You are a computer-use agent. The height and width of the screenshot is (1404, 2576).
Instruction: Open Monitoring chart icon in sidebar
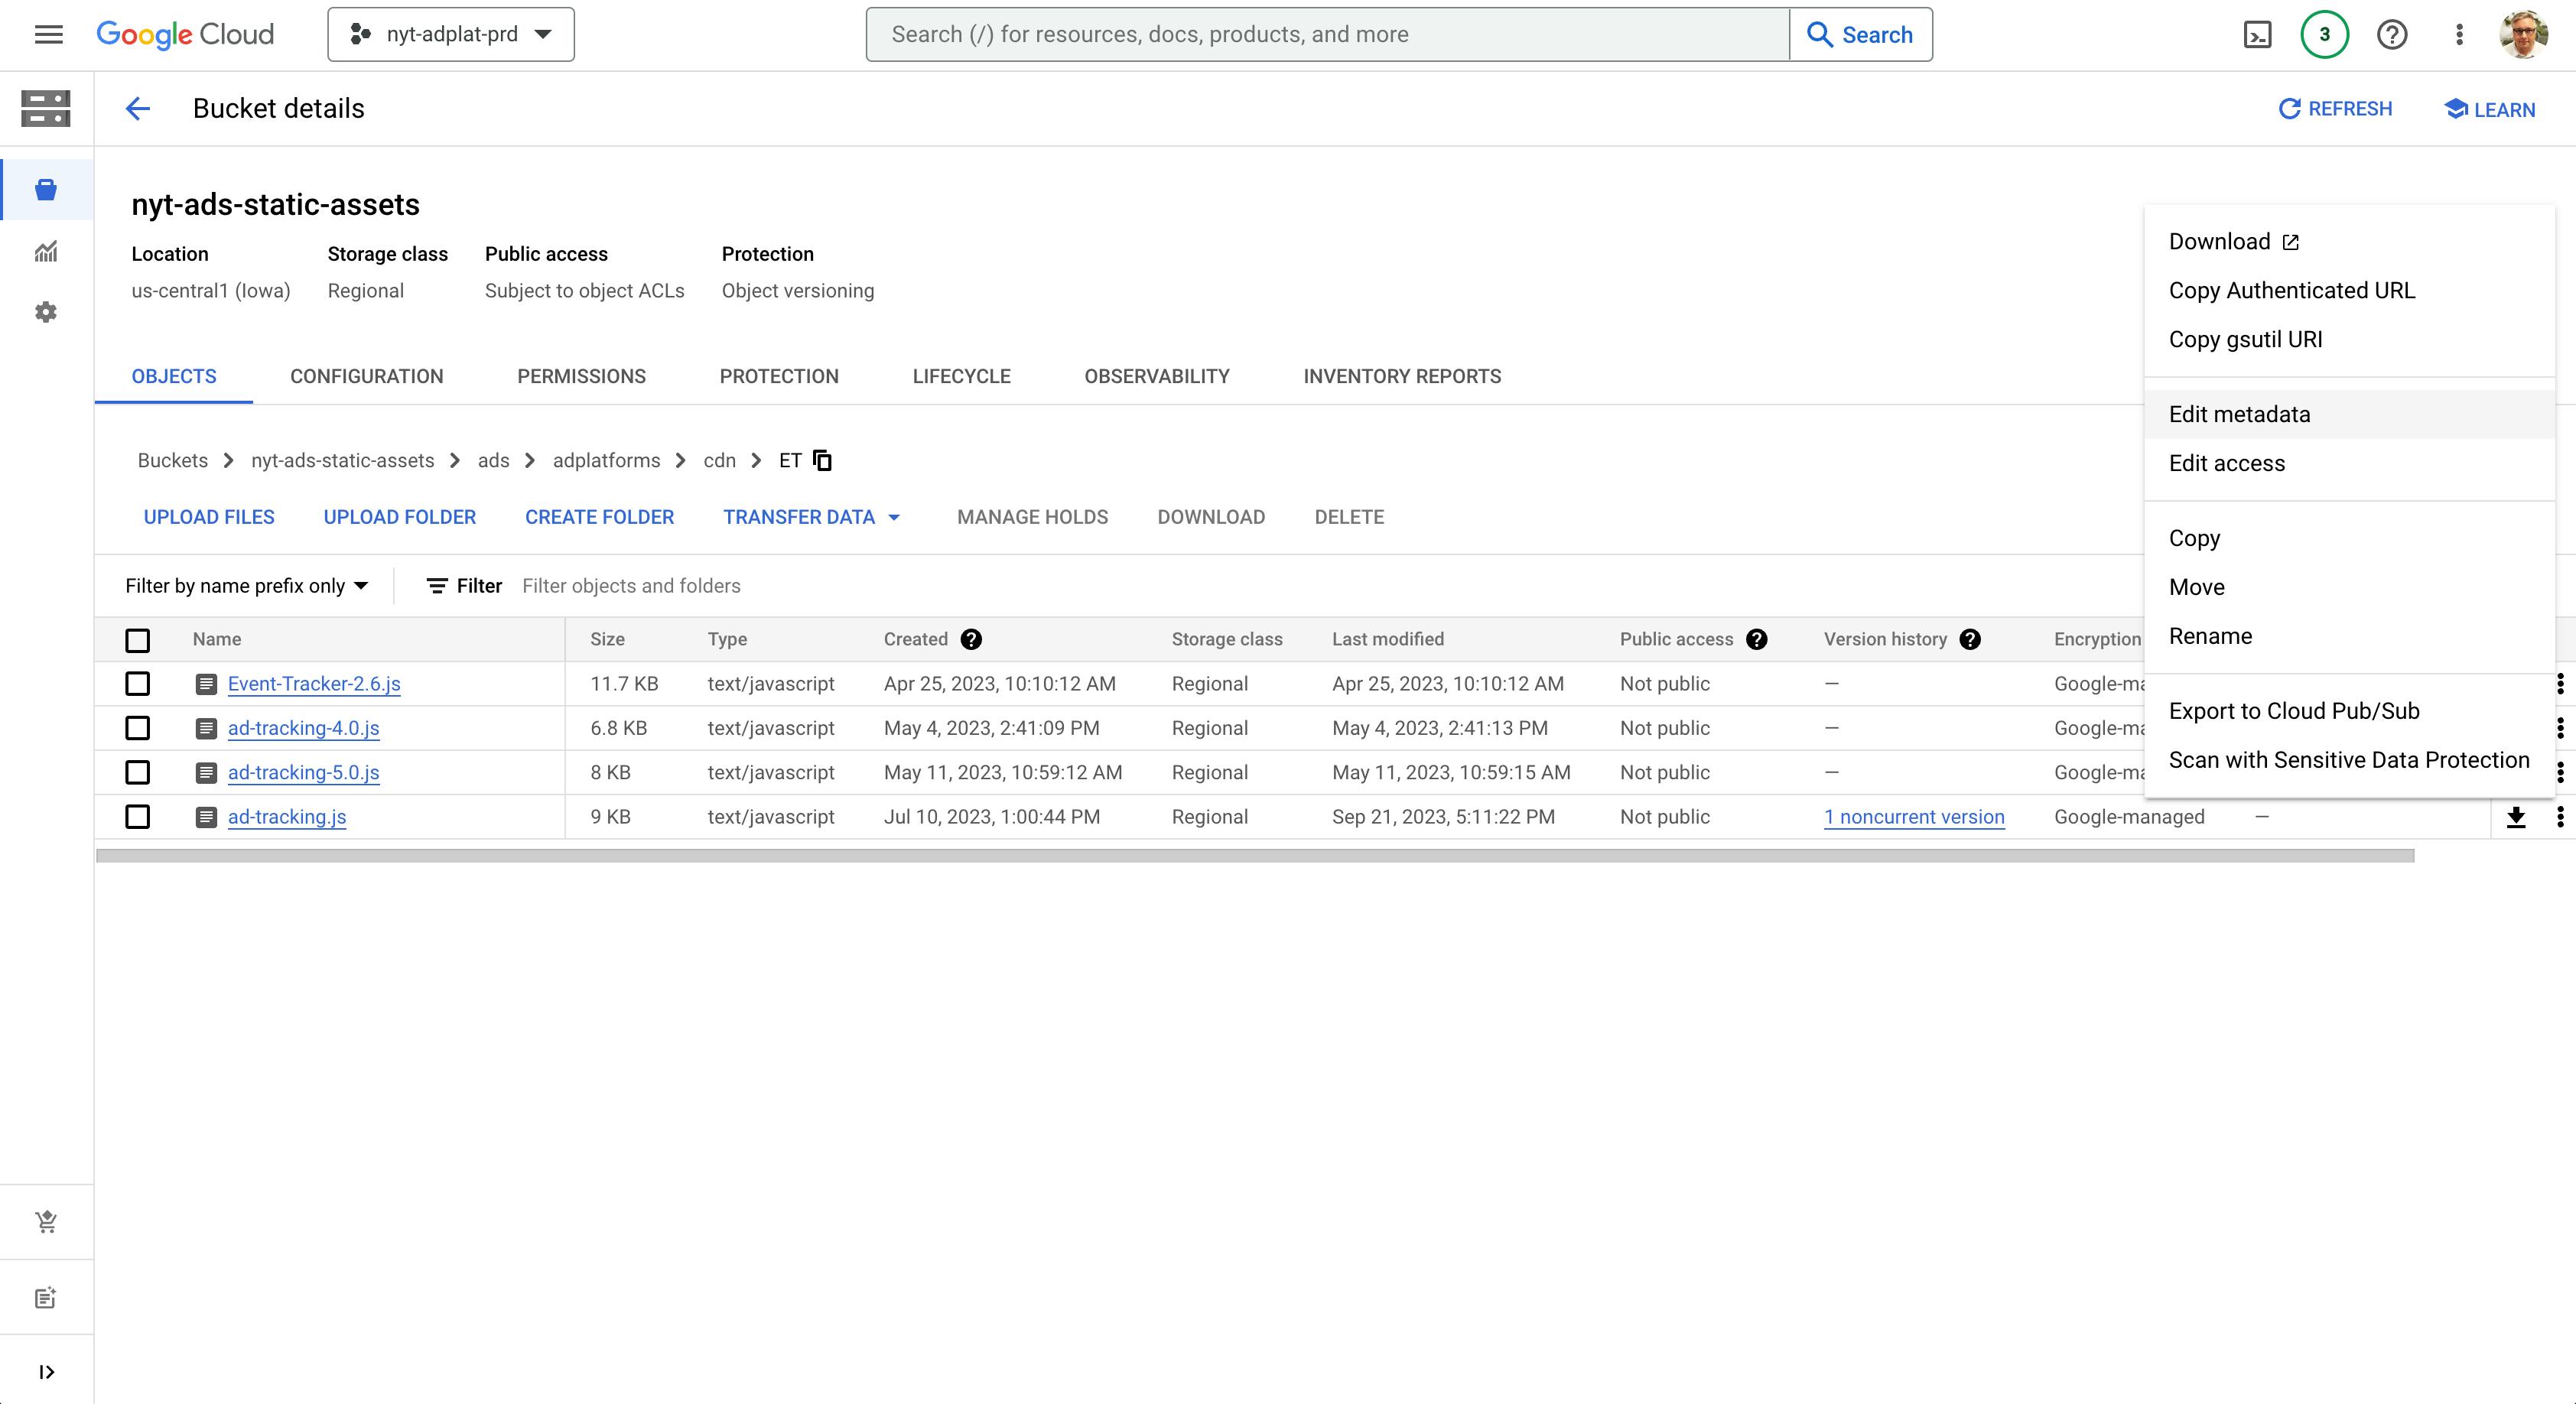coord(46,252)
